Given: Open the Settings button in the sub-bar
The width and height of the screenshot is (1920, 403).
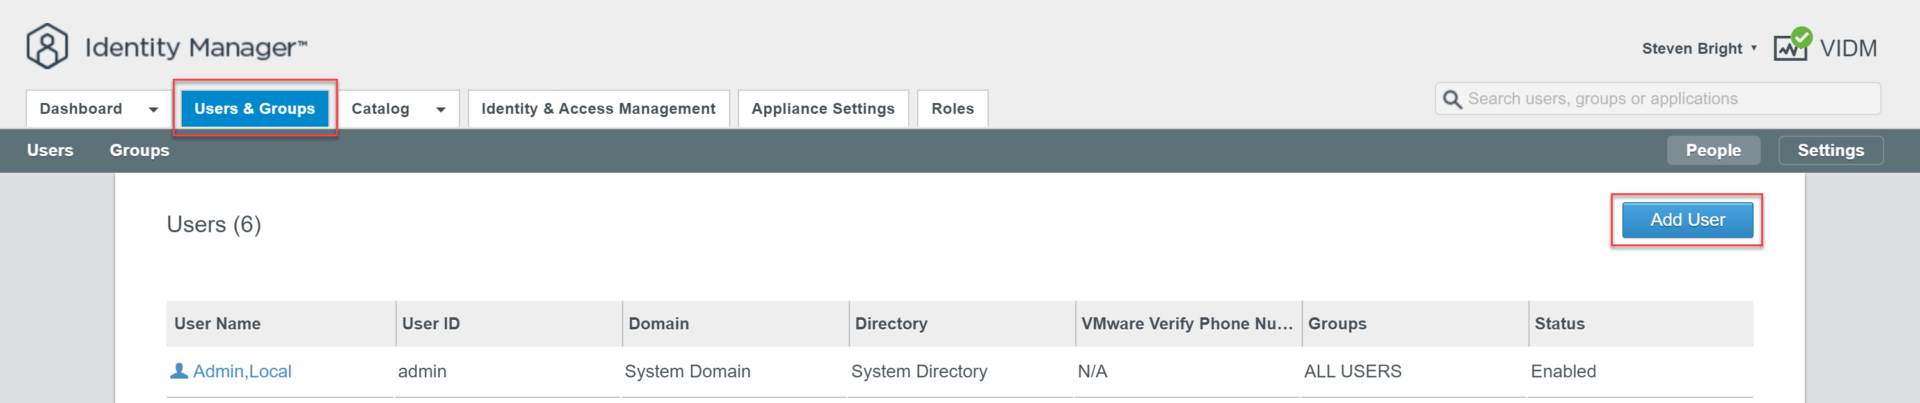Looking at the screenshot, I should [1830, 150].
